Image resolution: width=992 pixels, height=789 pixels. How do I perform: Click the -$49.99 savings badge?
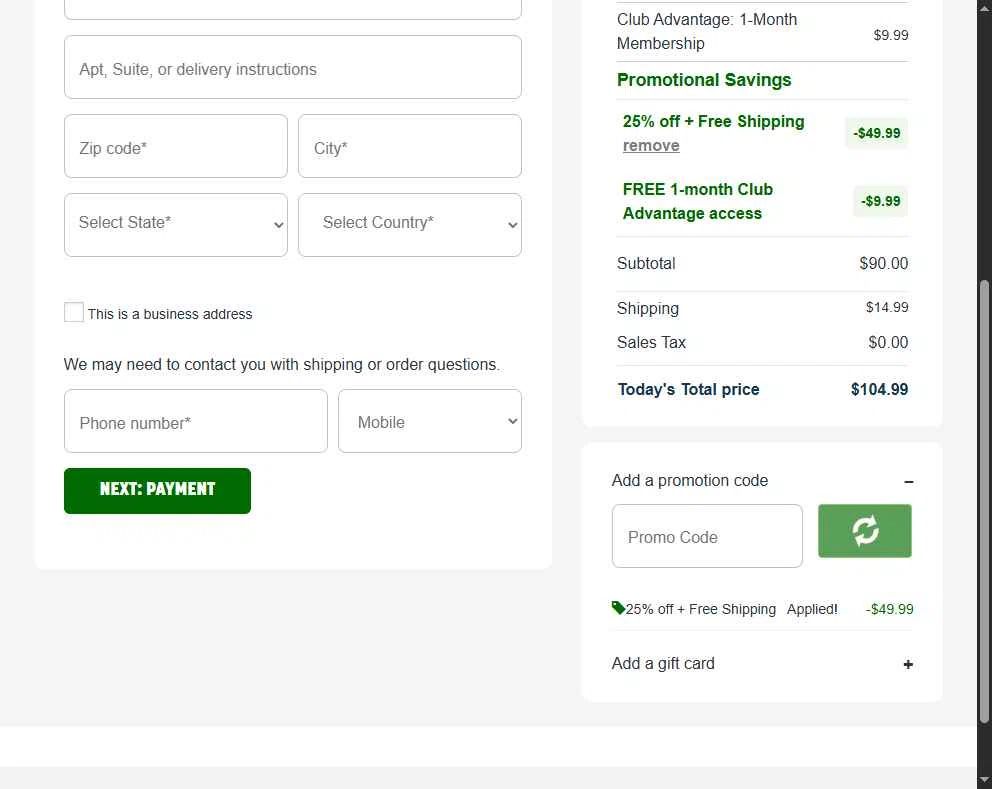(876, 133)
